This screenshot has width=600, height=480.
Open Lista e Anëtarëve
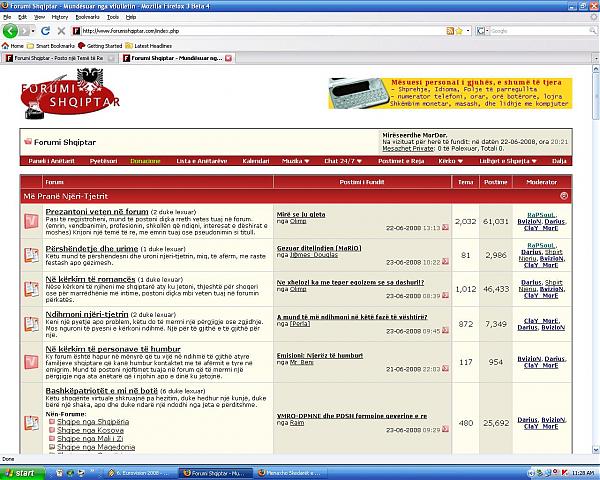coord(202,161)
